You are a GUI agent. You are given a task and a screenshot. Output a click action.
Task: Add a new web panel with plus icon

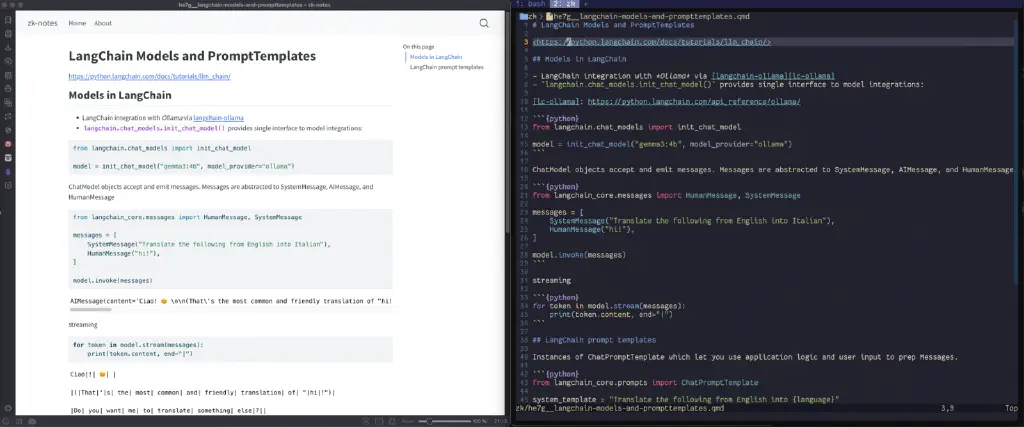8,185
